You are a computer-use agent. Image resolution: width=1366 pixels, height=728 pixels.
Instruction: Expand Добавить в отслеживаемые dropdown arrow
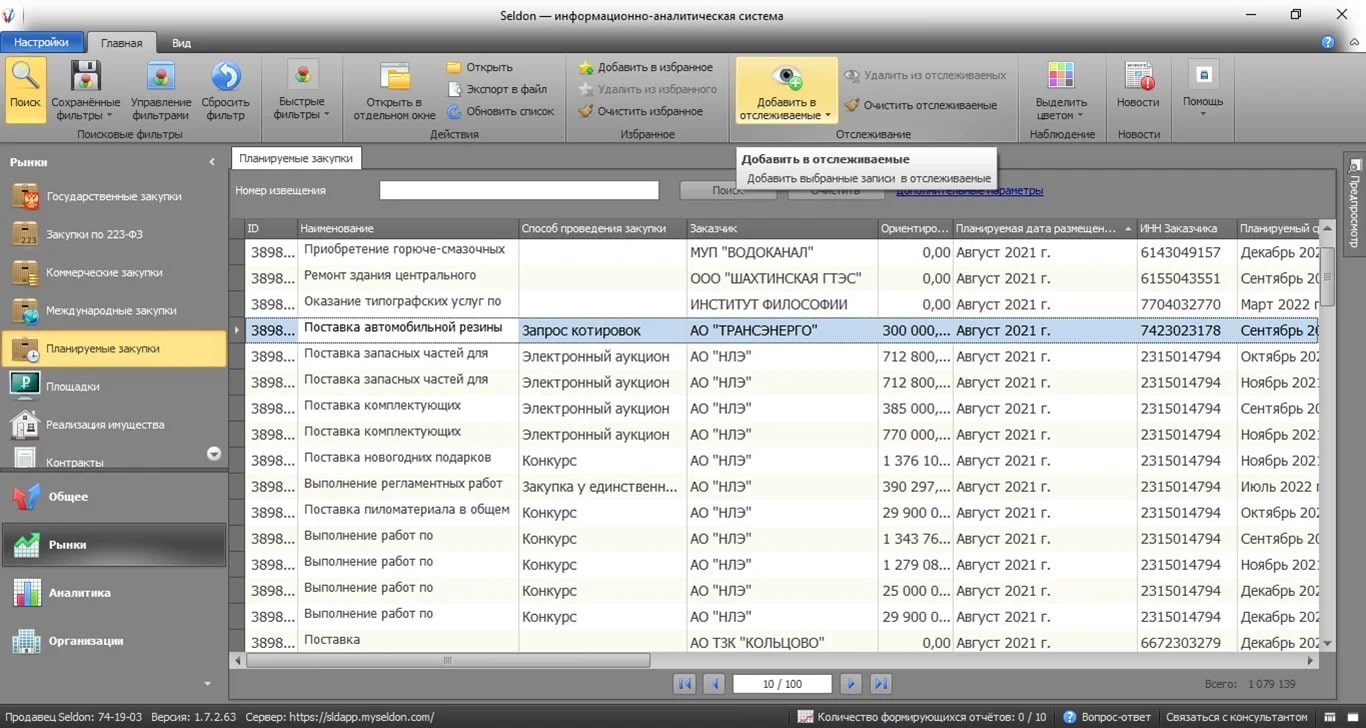[x=828, y=116]
